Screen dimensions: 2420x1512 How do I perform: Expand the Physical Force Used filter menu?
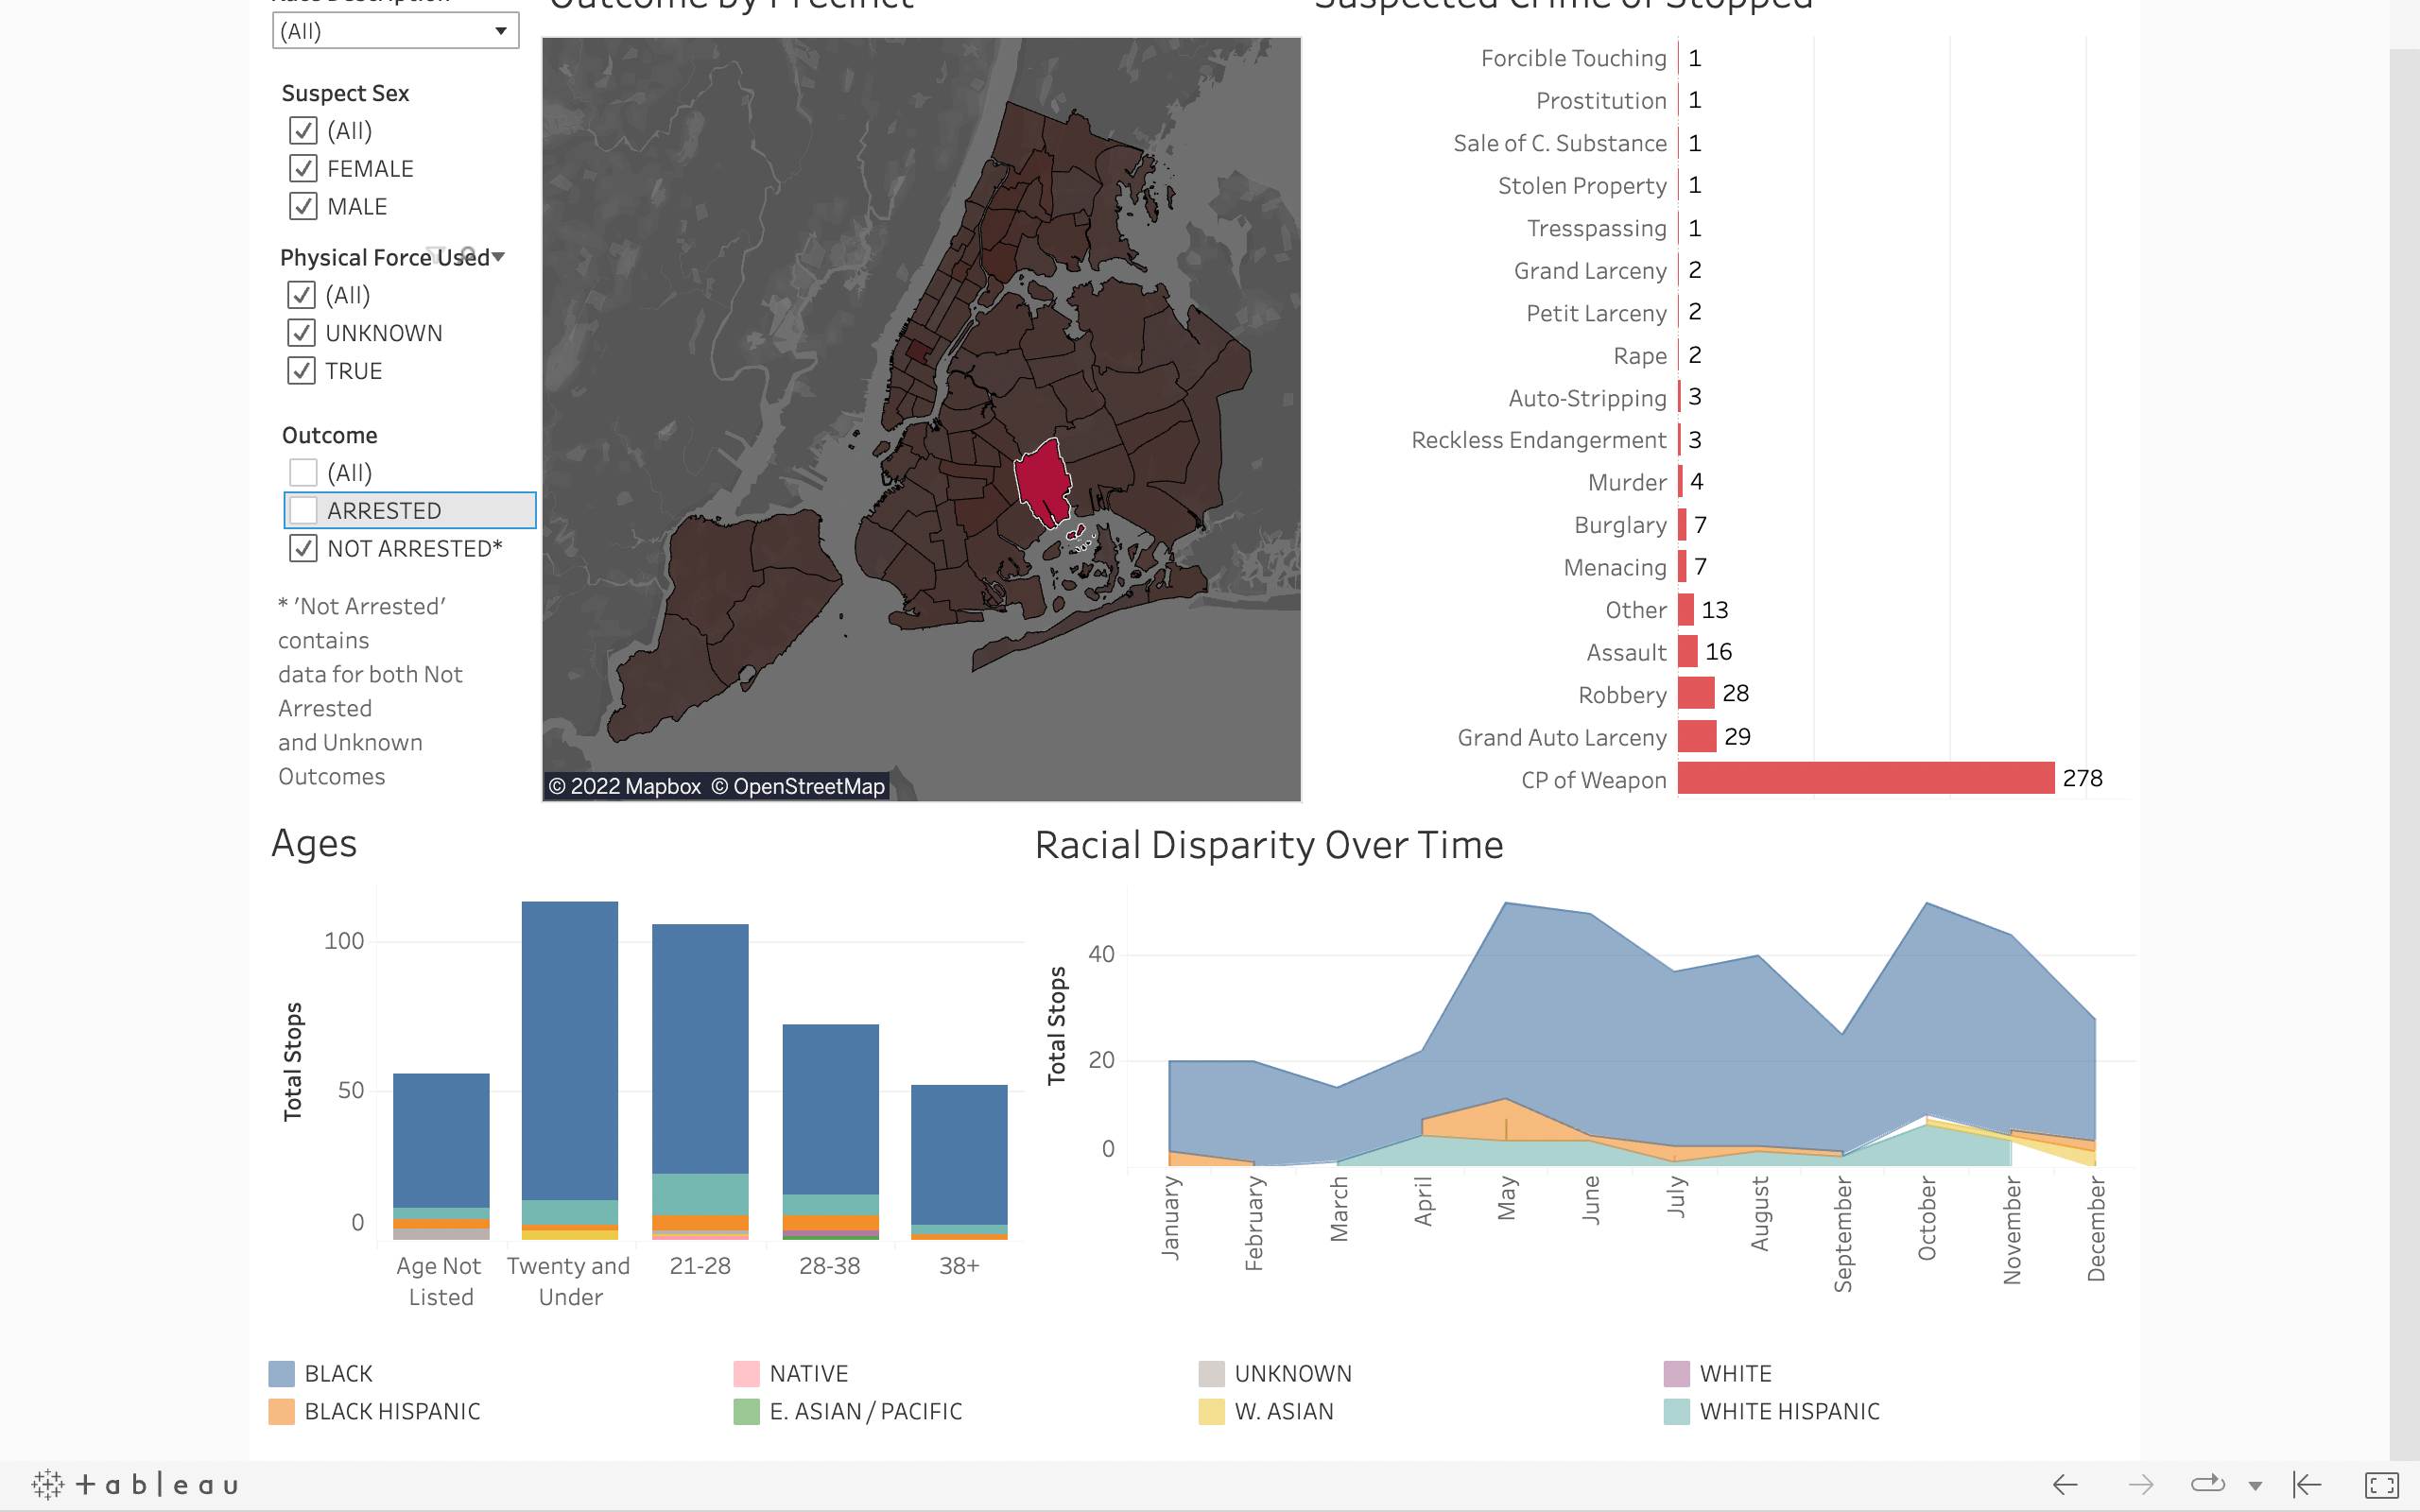pos(499,257)
